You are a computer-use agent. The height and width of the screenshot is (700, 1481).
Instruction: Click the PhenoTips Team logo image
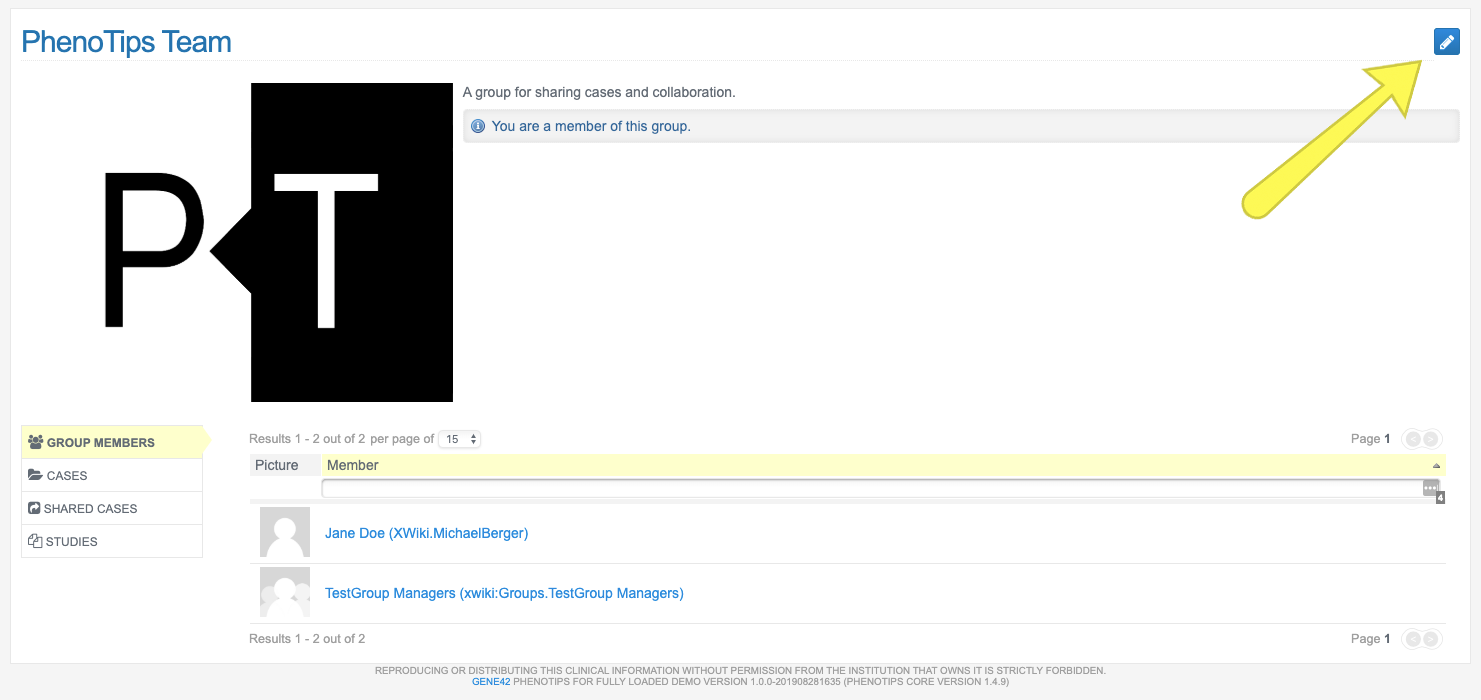278,243
